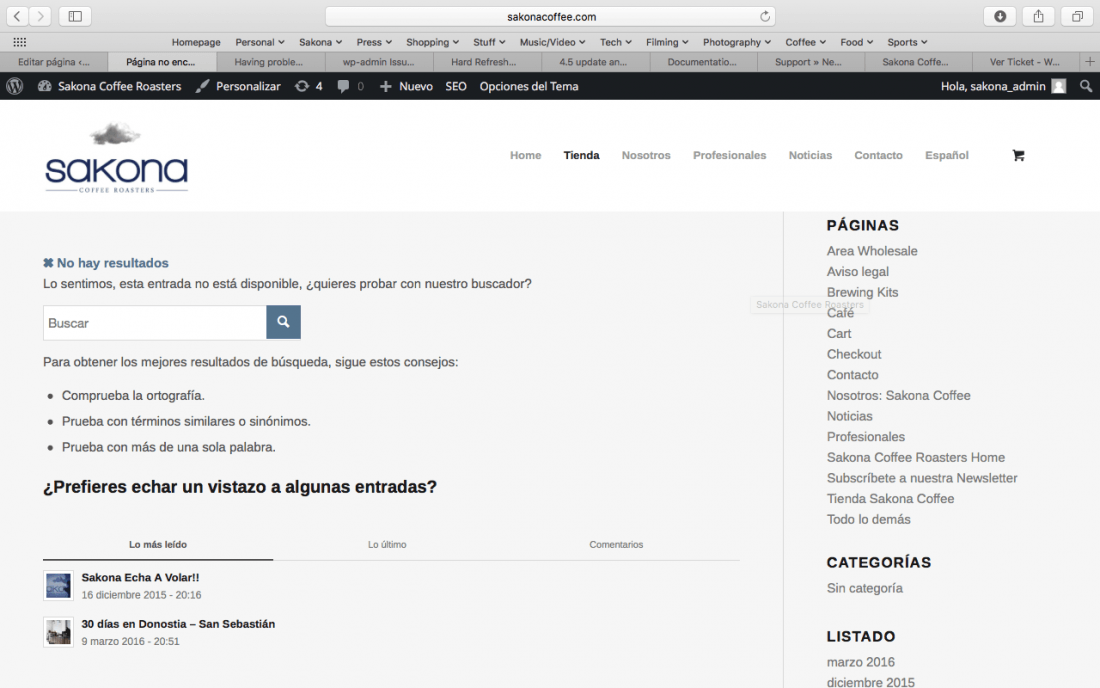The image size is (1100, 688).
Task: Switch to the 'Editar página' tab
Action: pyautogui.click(x=54, y=62)
